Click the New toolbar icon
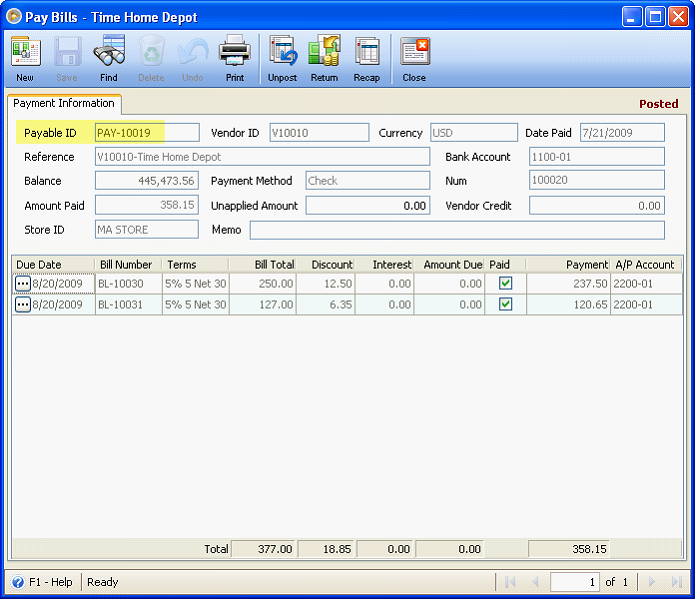This screenshot has height=600, width=696. click(x=25, y=58)
